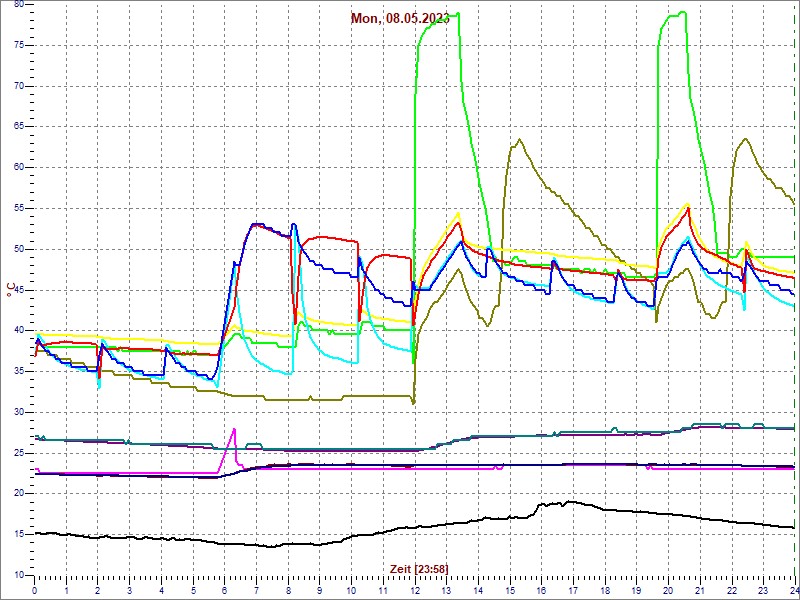Click hour 13 on the time axis
This screenshot has height=600, width=800.
[x=446, y=590]
